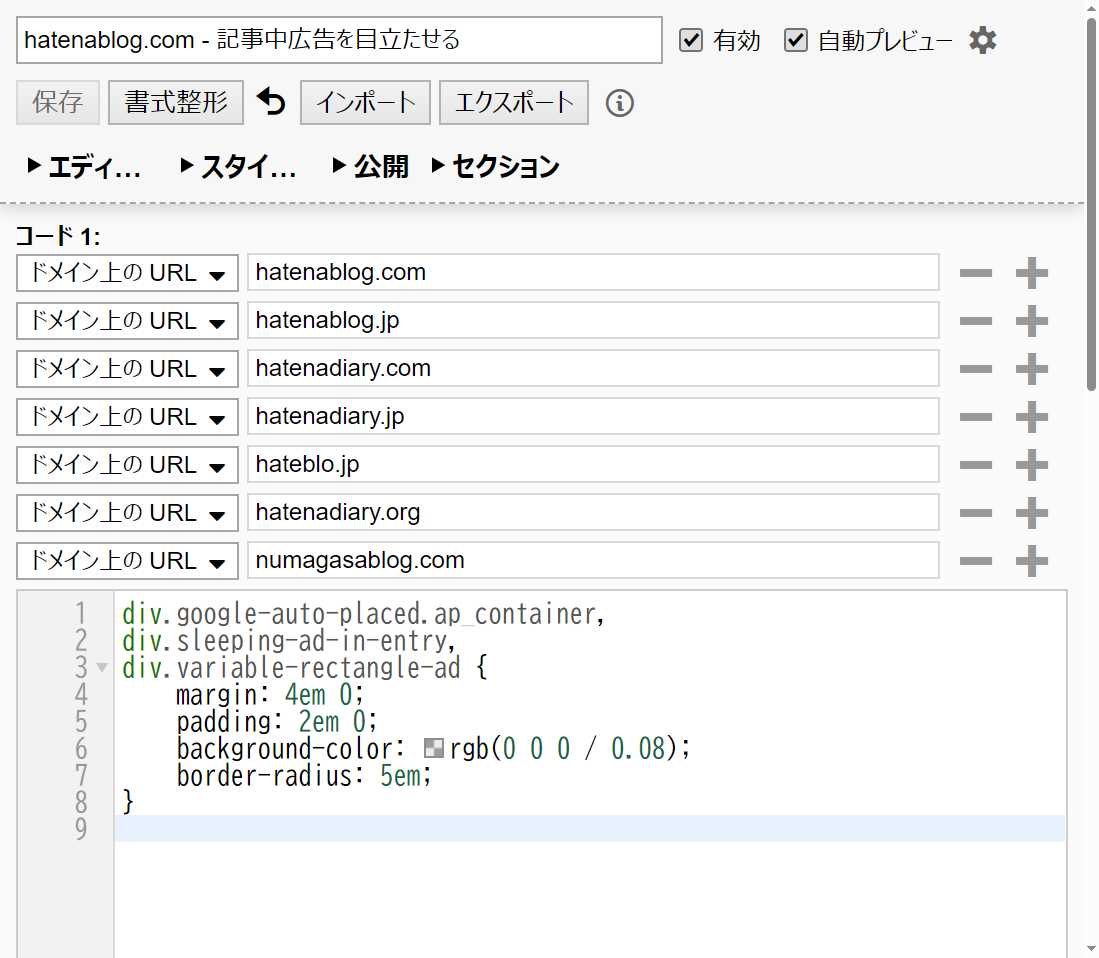Click the numagasablog.com URL input field
The image size is (1099, 958).
(x=593, y=561)
